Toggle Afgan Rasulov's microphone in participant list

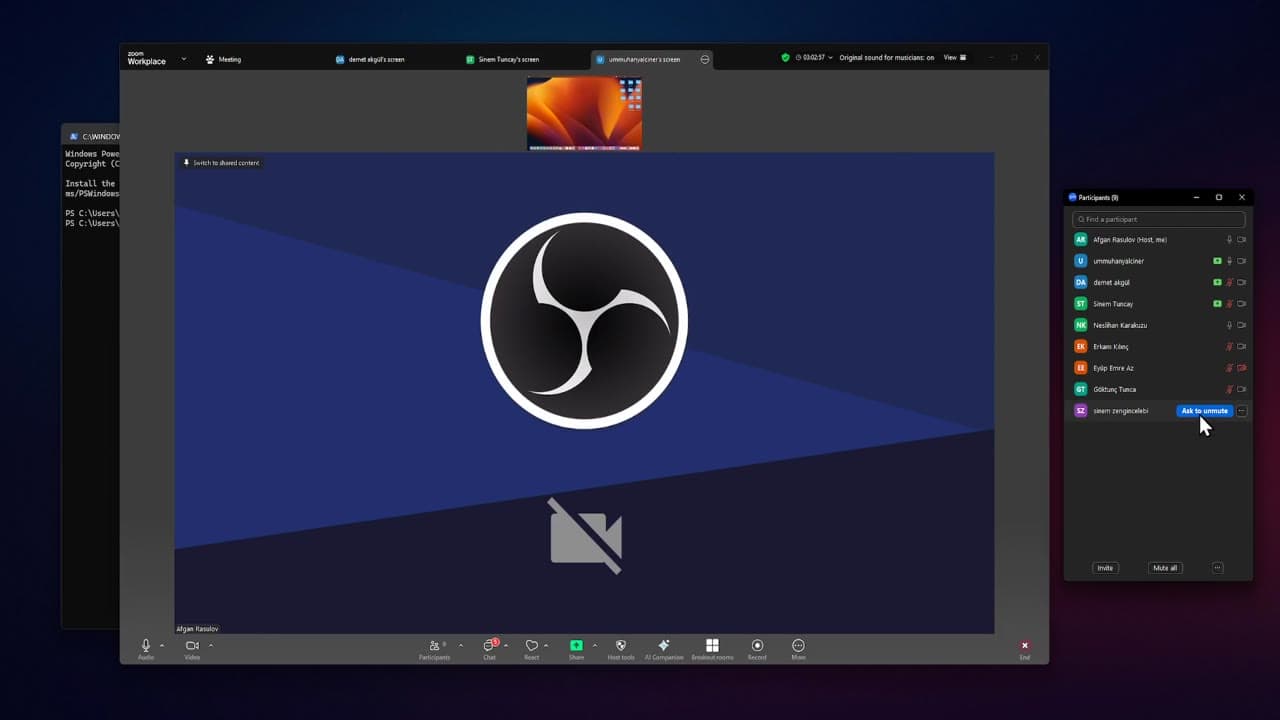tap(1230, 240)
